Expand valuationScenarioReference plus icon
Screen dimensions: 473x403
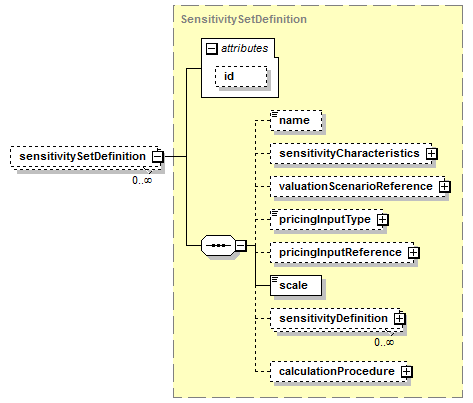[x=444, y=186]
